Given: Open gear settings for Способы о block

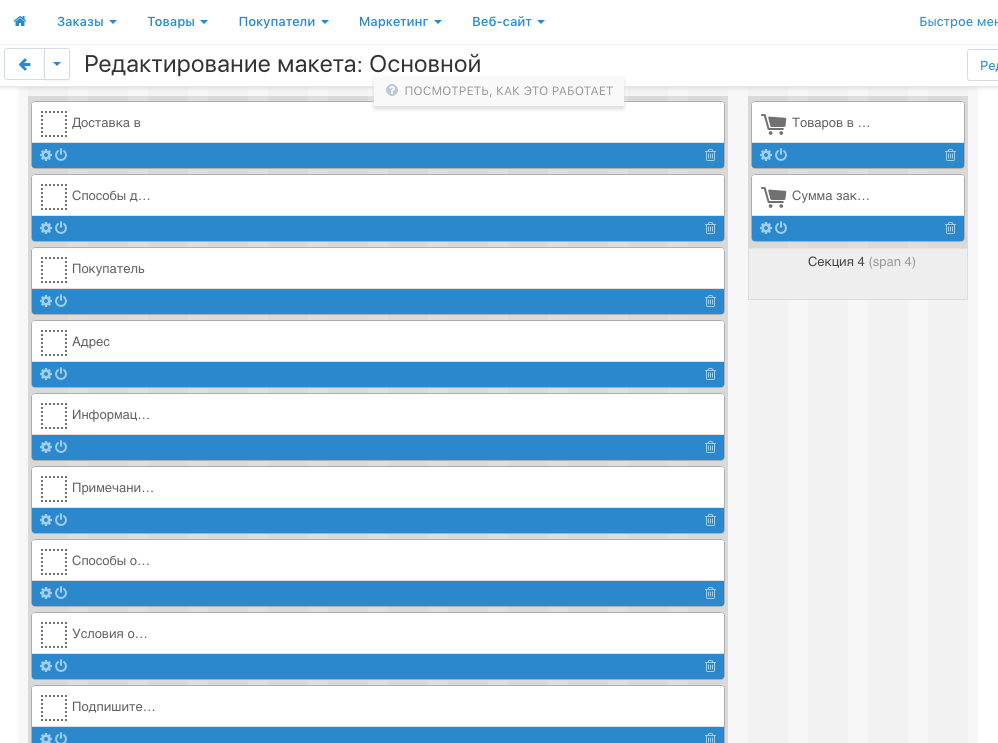Looking at the screenshot, I should point(46,593).
